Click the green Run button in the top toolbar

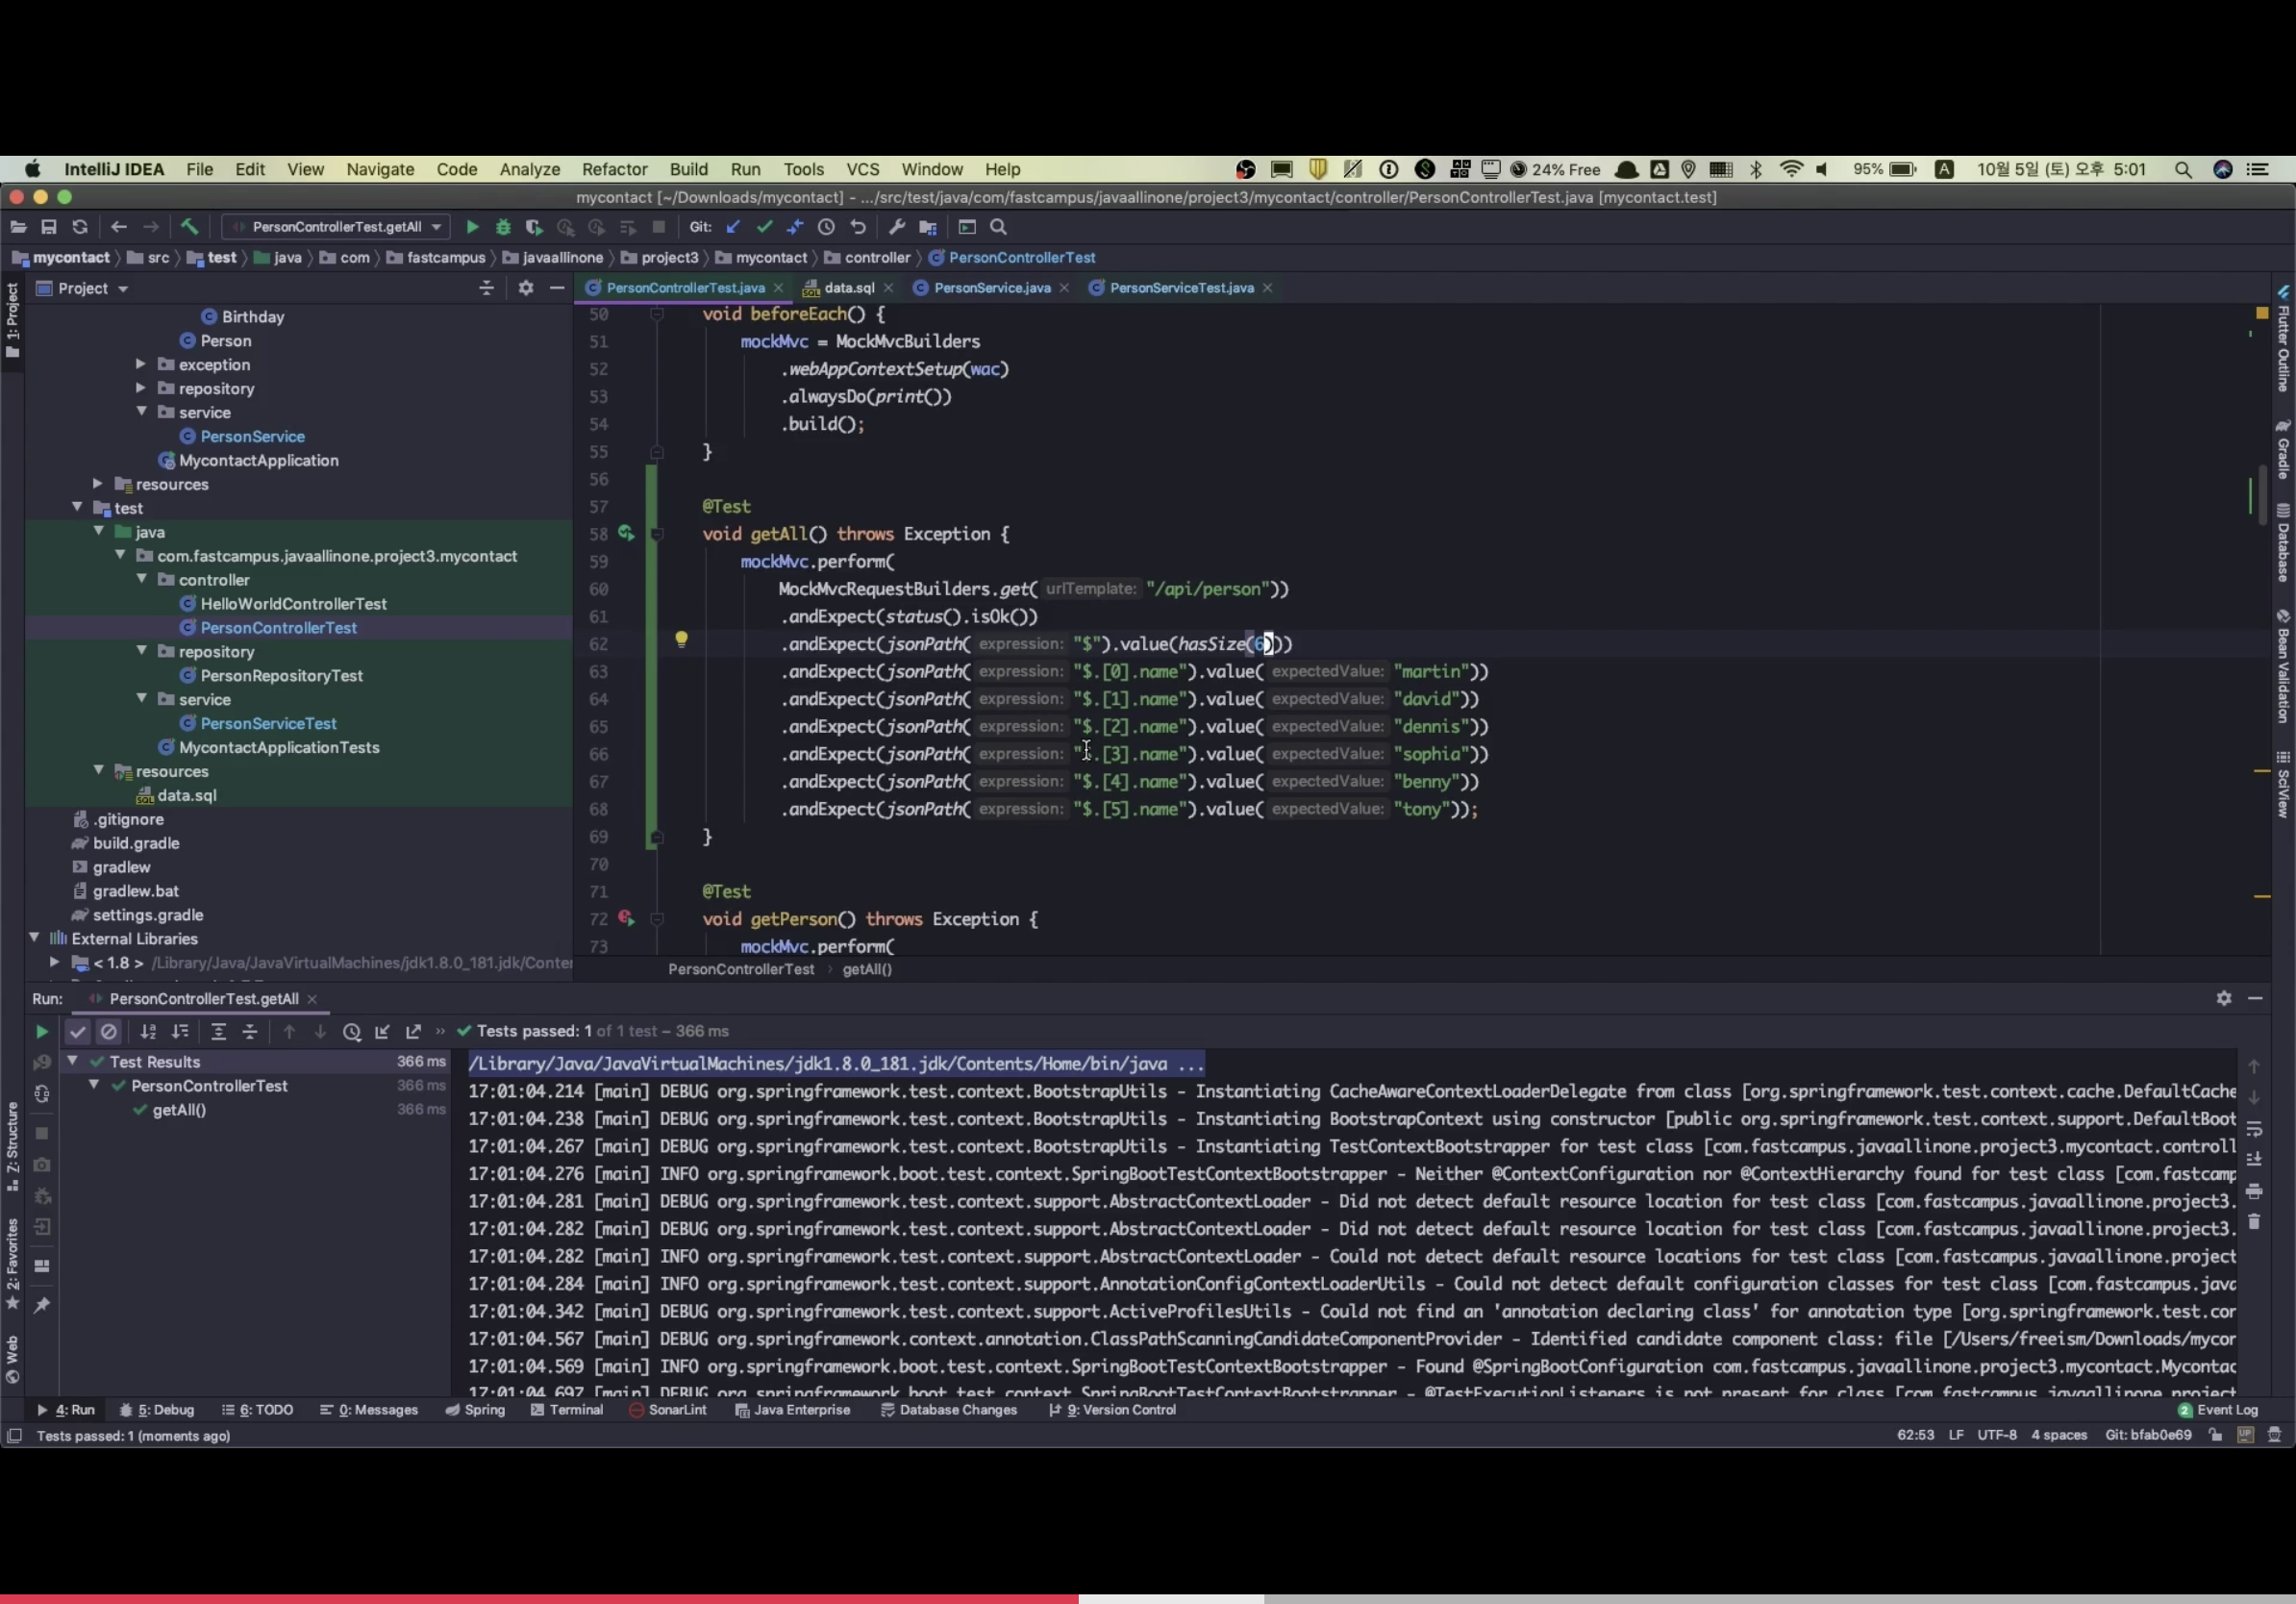pos(472,227)
